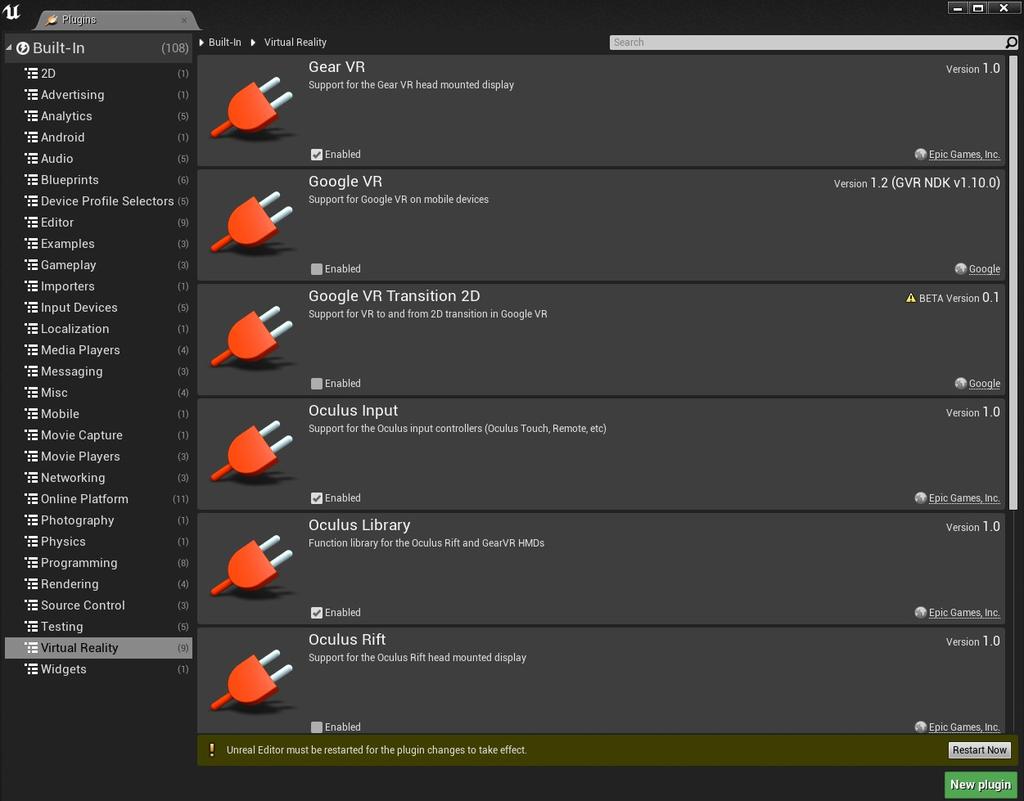Open Epic Games link under Oculus Rift

point(964,727)
